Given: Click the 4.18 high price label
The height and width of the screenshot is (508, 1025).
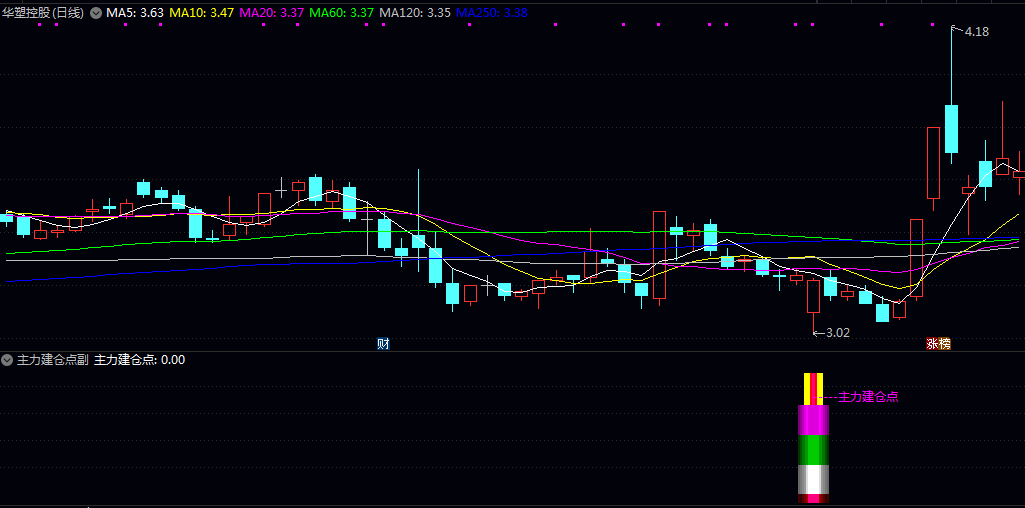Looking at the screenshot, I should coord(976,32).
